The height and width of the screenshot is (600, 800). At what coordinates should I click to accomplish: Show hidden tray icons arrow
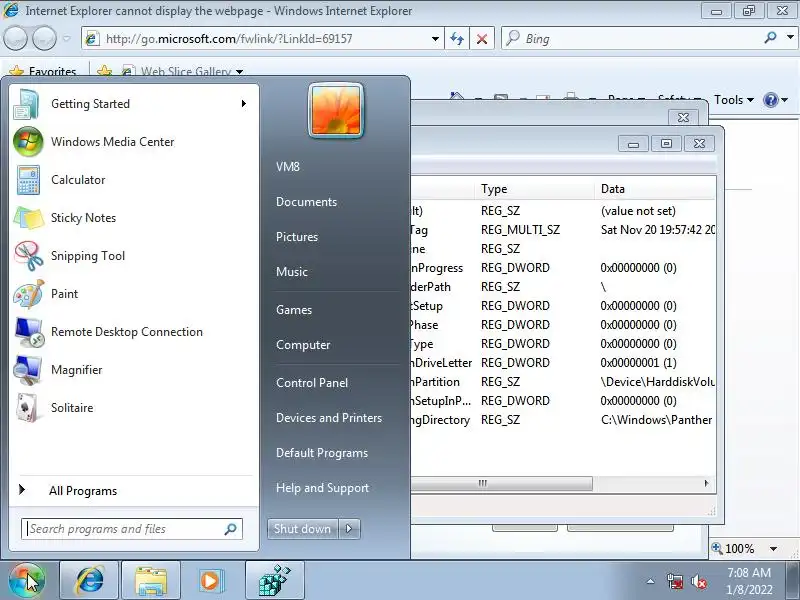(x=651, y=581)
